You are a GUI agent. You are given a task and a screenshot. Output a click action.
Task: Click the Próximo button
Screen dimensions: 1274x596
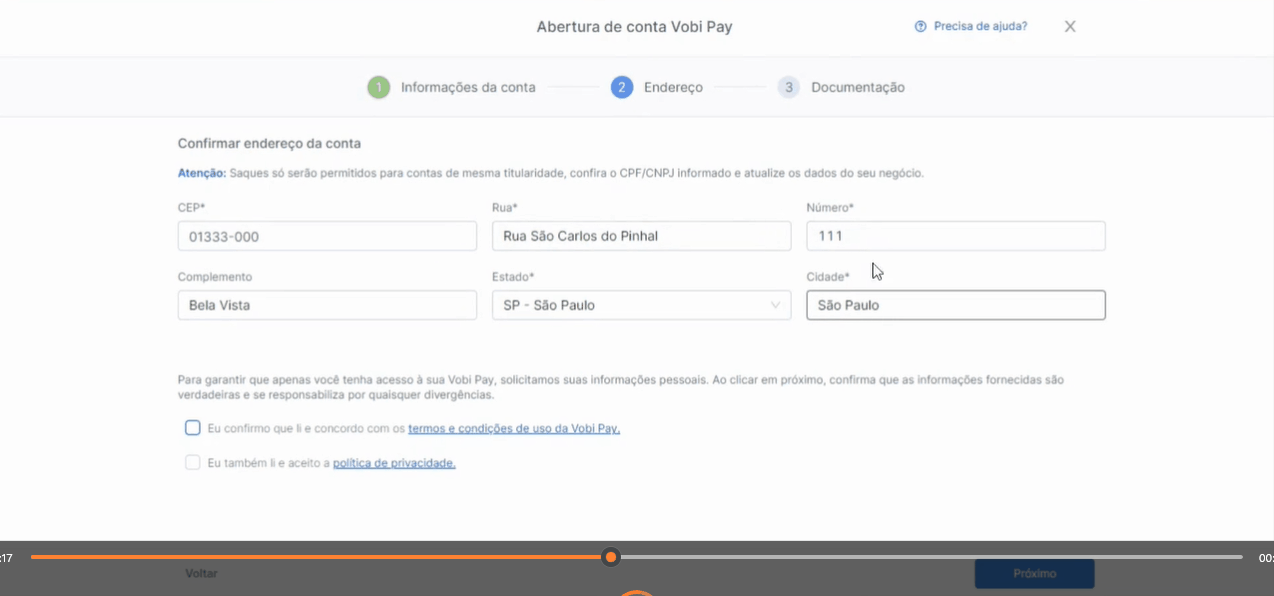click(1034, 574)
